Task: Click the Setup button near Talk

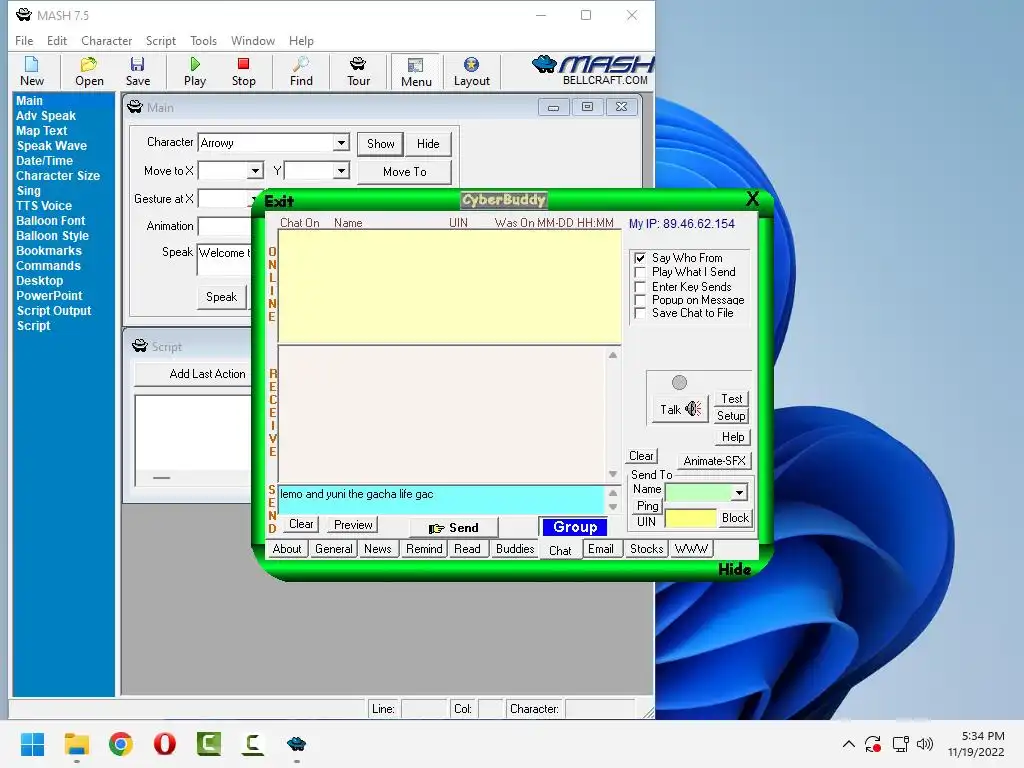Action: coord(731,416)
